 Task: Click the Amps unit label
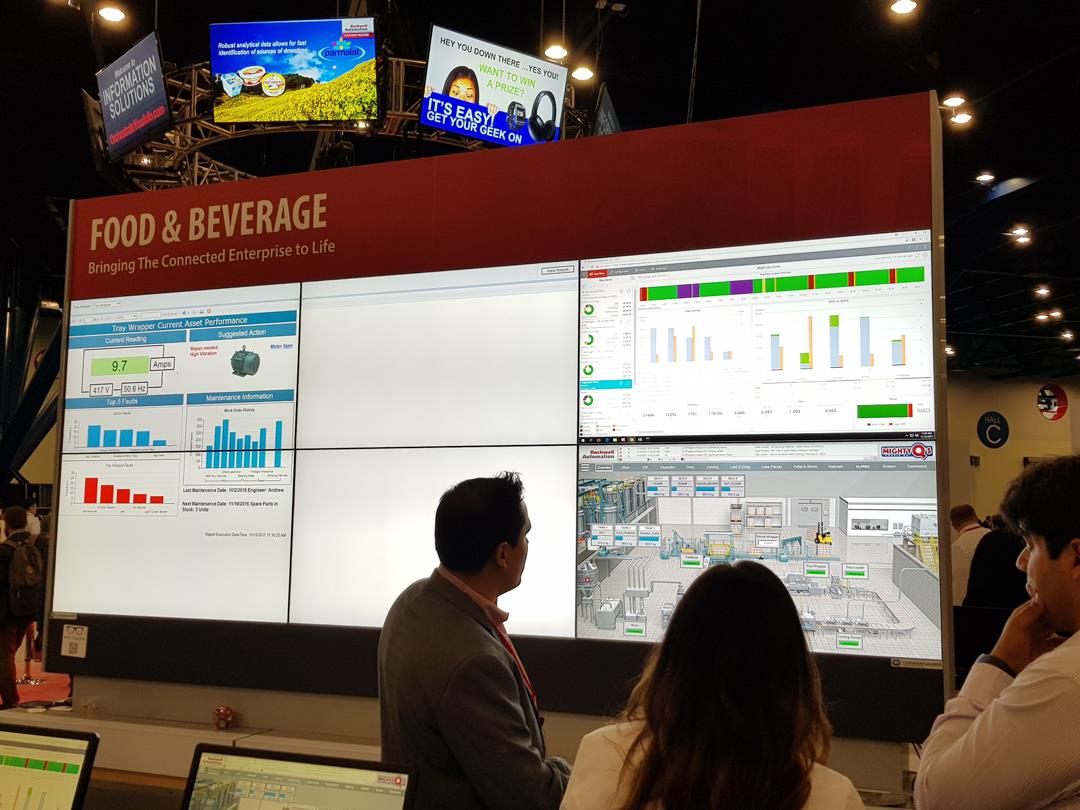pos(162,363)
